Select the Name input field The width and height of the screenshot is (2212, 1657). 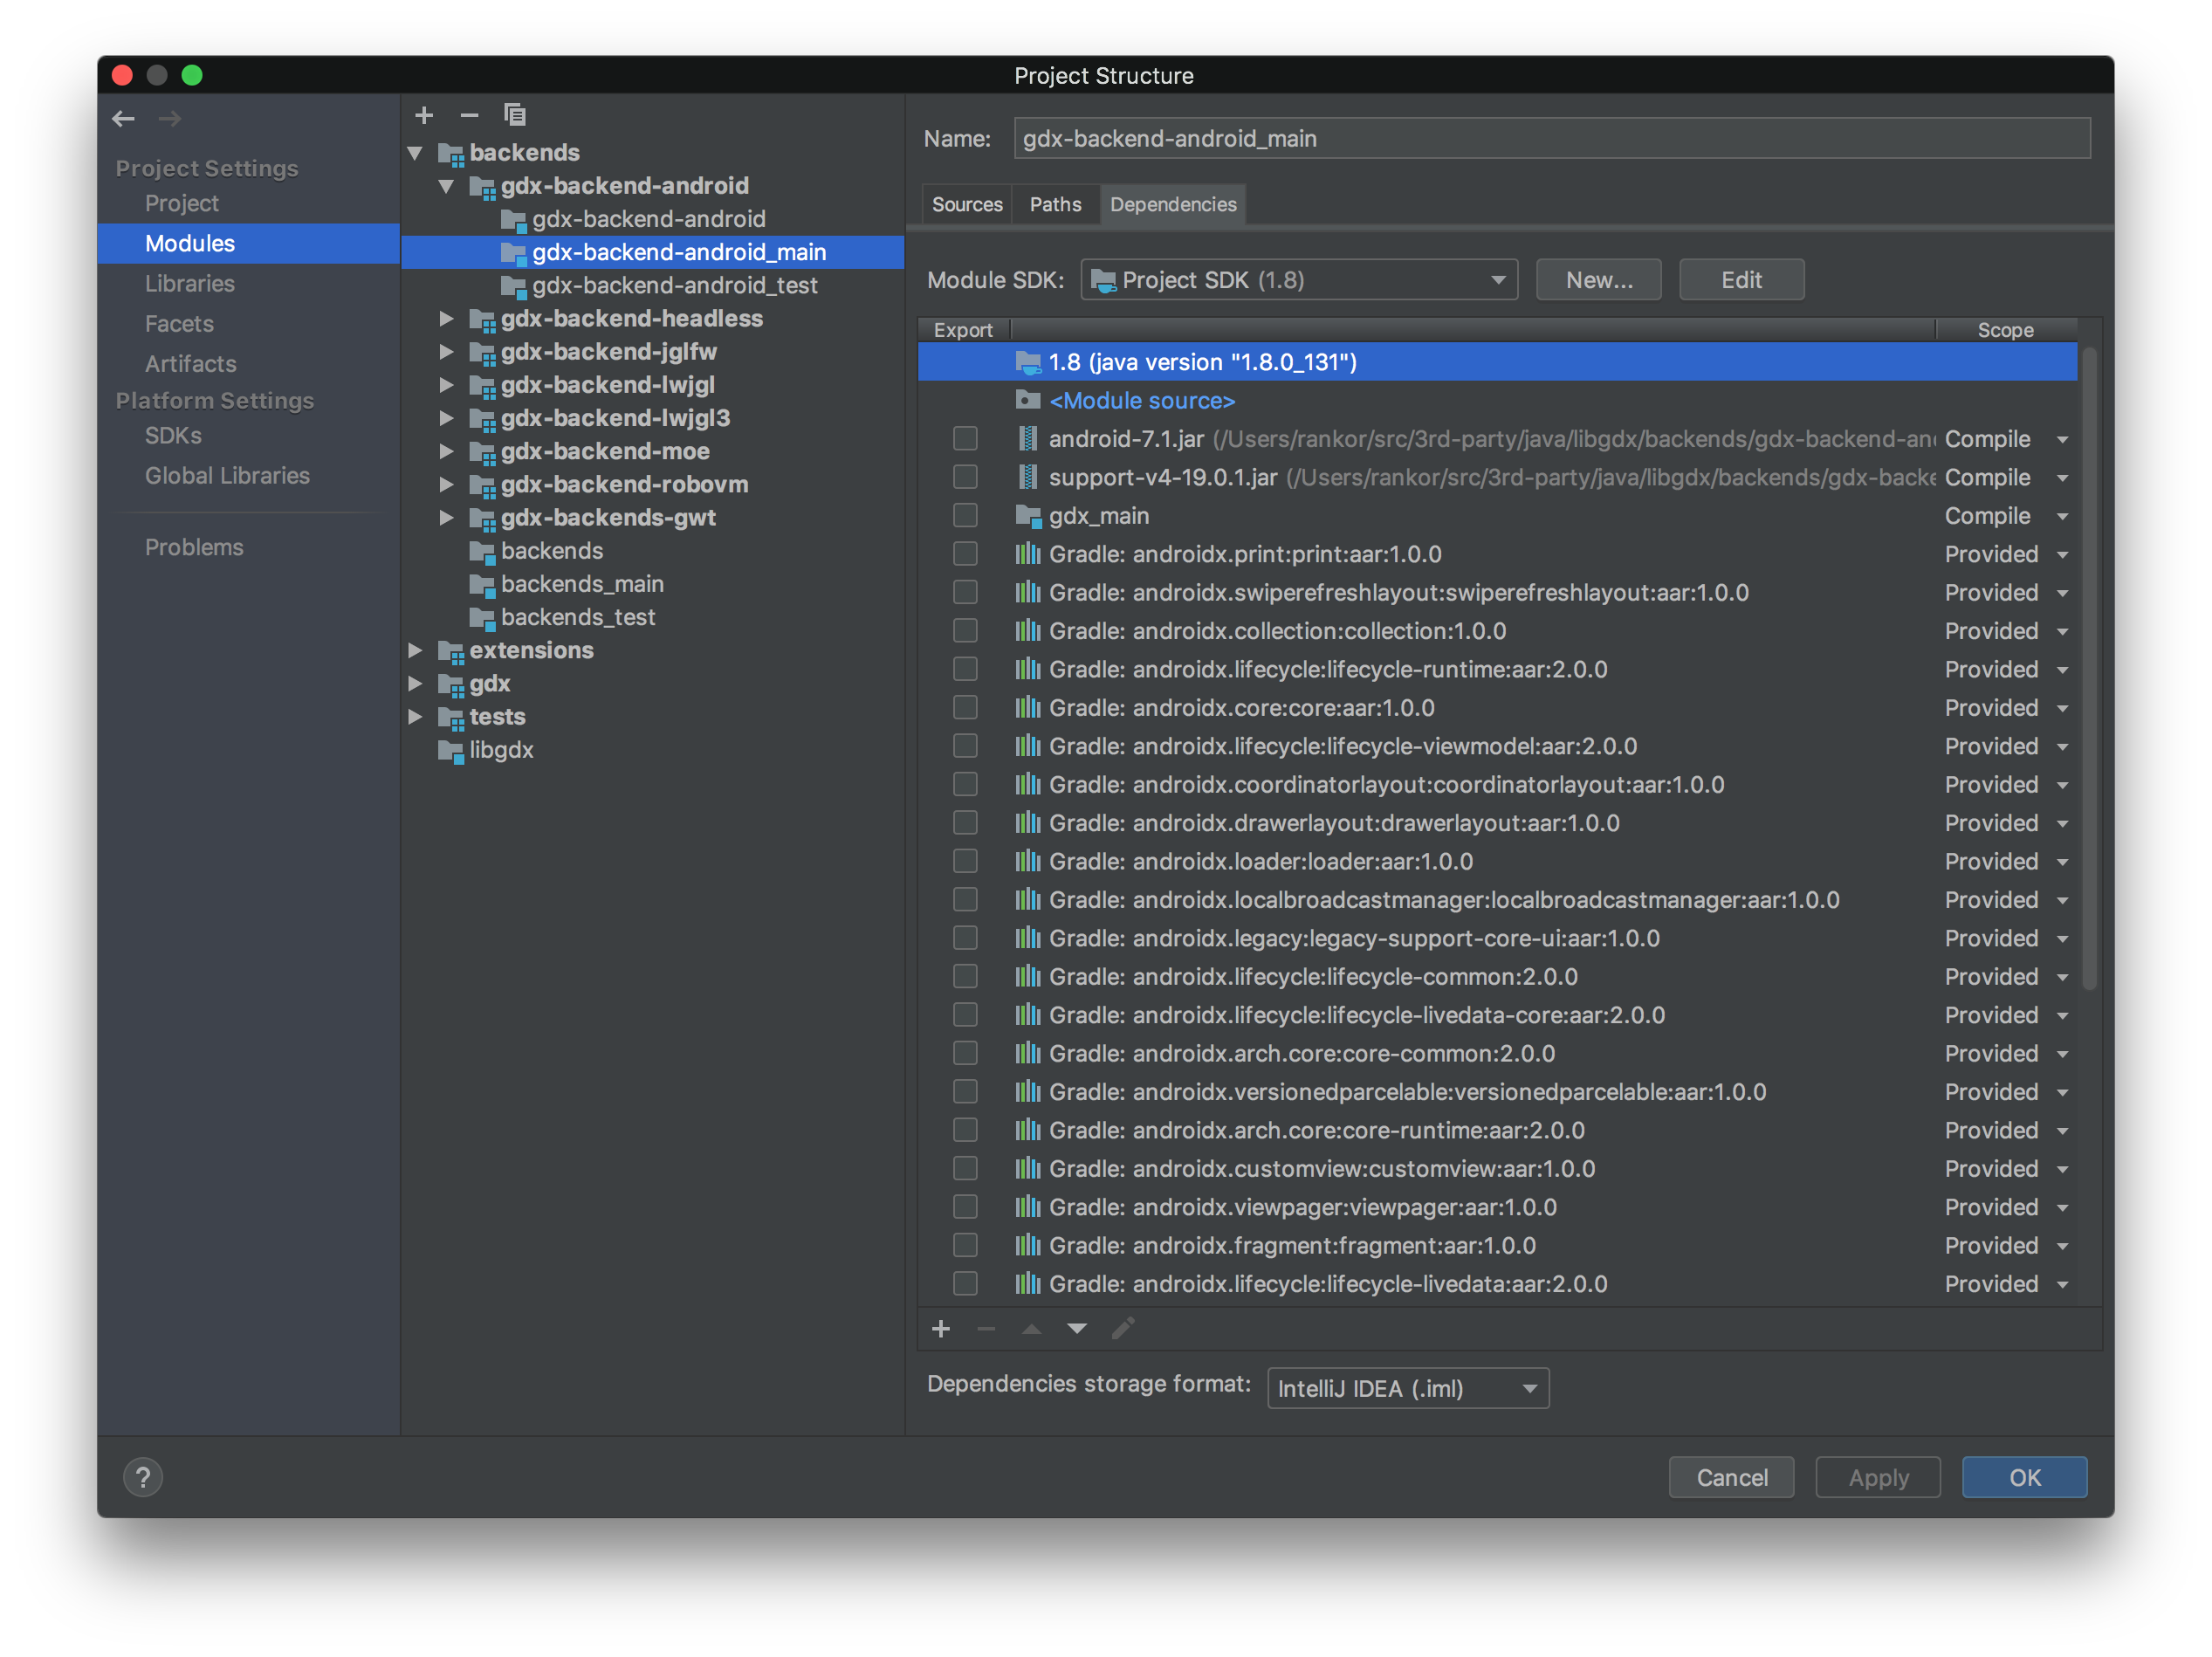coord(1550,138)
